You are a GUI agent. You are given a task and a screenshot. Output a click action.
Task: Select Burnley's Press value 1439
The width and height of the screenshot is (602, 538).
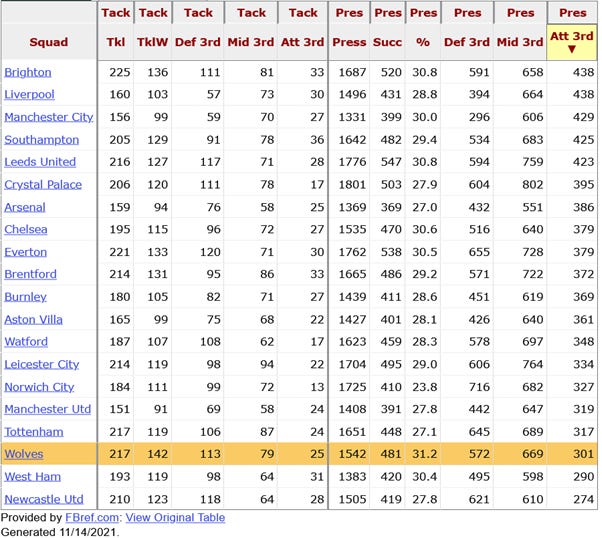point(352,297)
